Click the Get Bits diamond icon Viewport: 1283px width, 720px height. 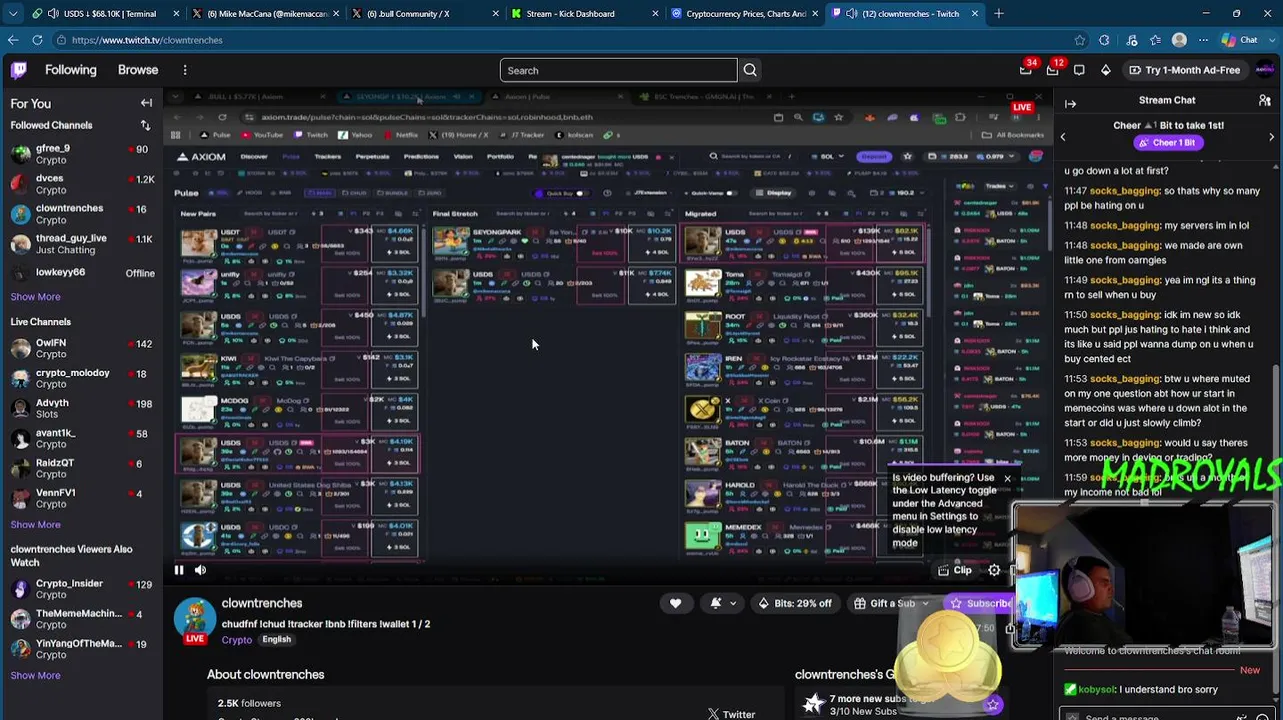1105,70
